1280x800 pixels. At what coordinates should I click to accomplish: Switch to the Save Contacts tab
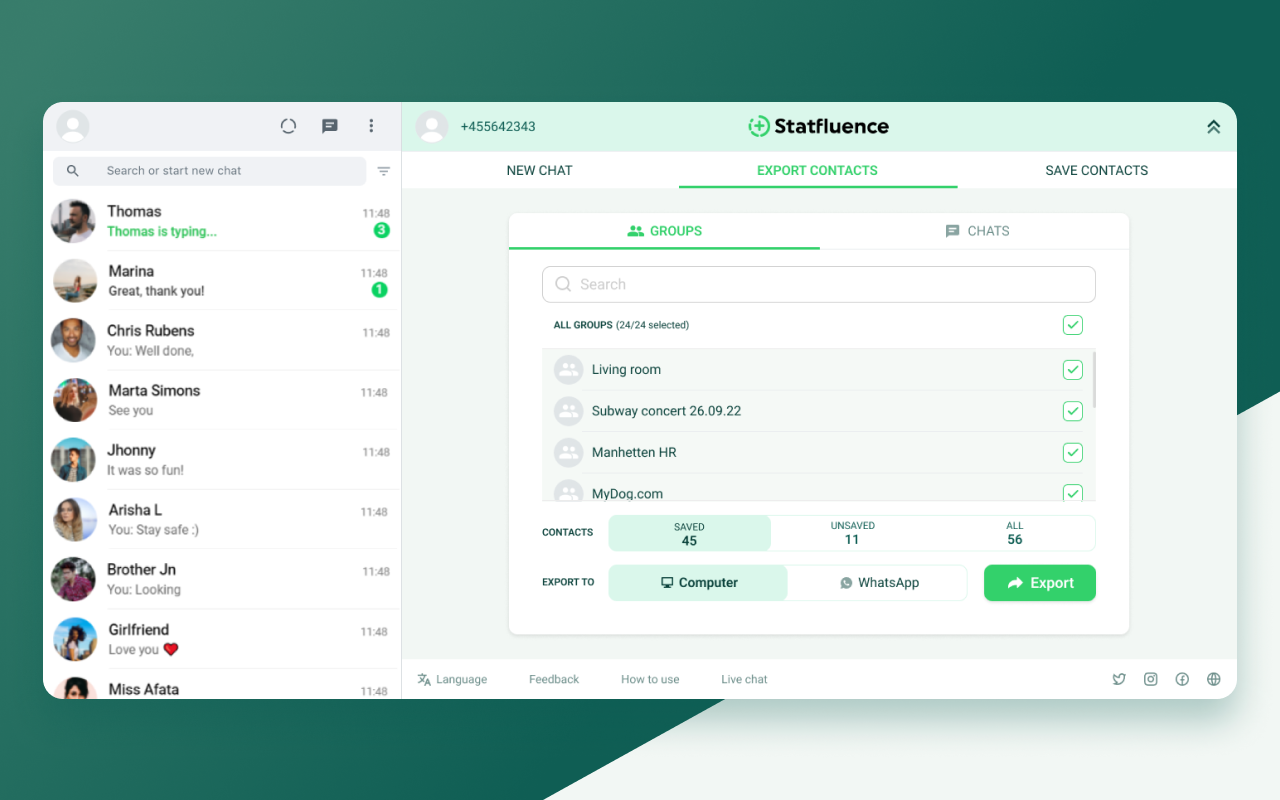1096,170
